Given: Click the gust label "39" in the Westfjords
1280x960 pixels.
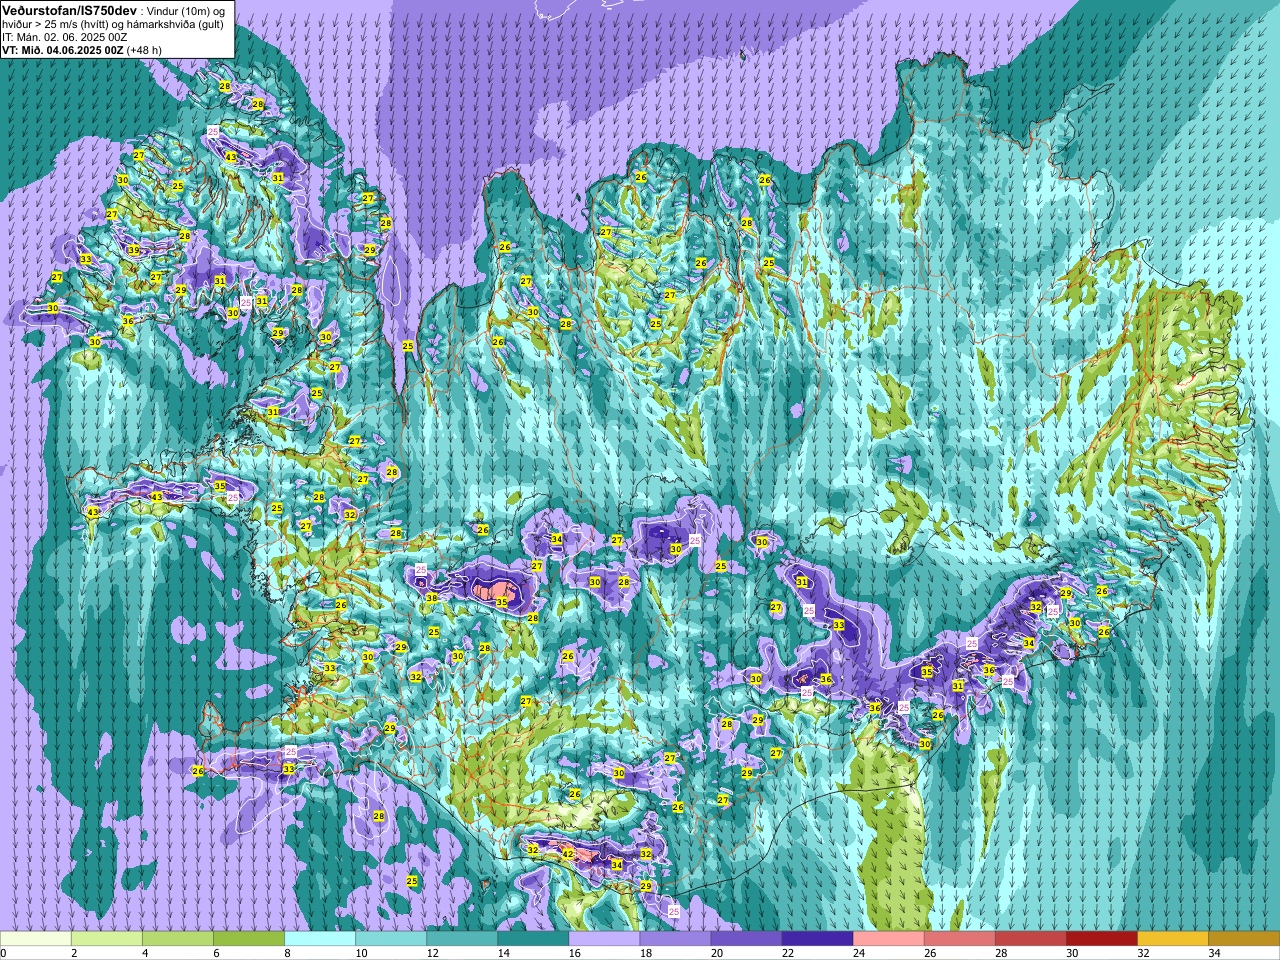Looking at the screenshot, I should click(134, 250).
